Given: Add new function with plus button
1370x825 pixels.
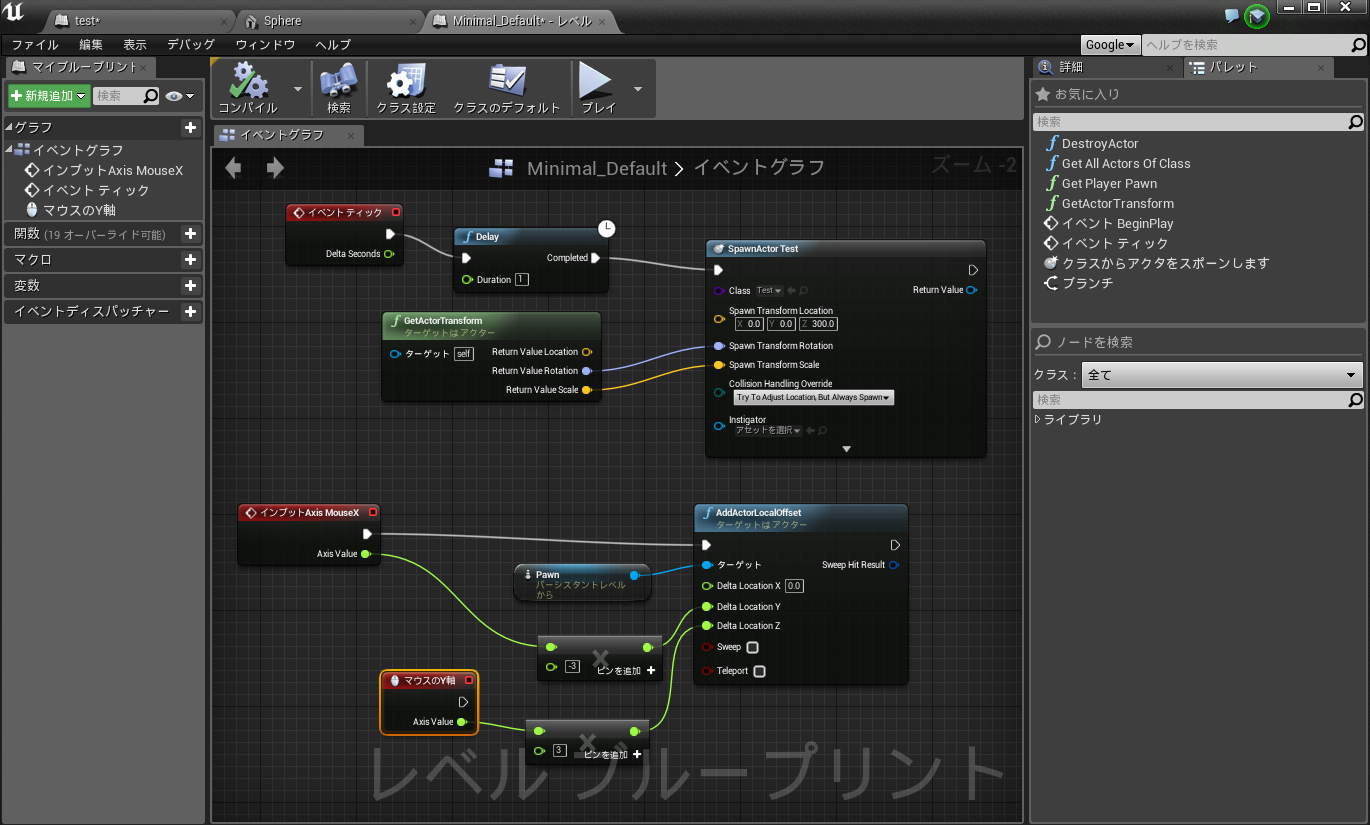Looking at the screenshot, I should pyautogui.click(x=190, y=234).
